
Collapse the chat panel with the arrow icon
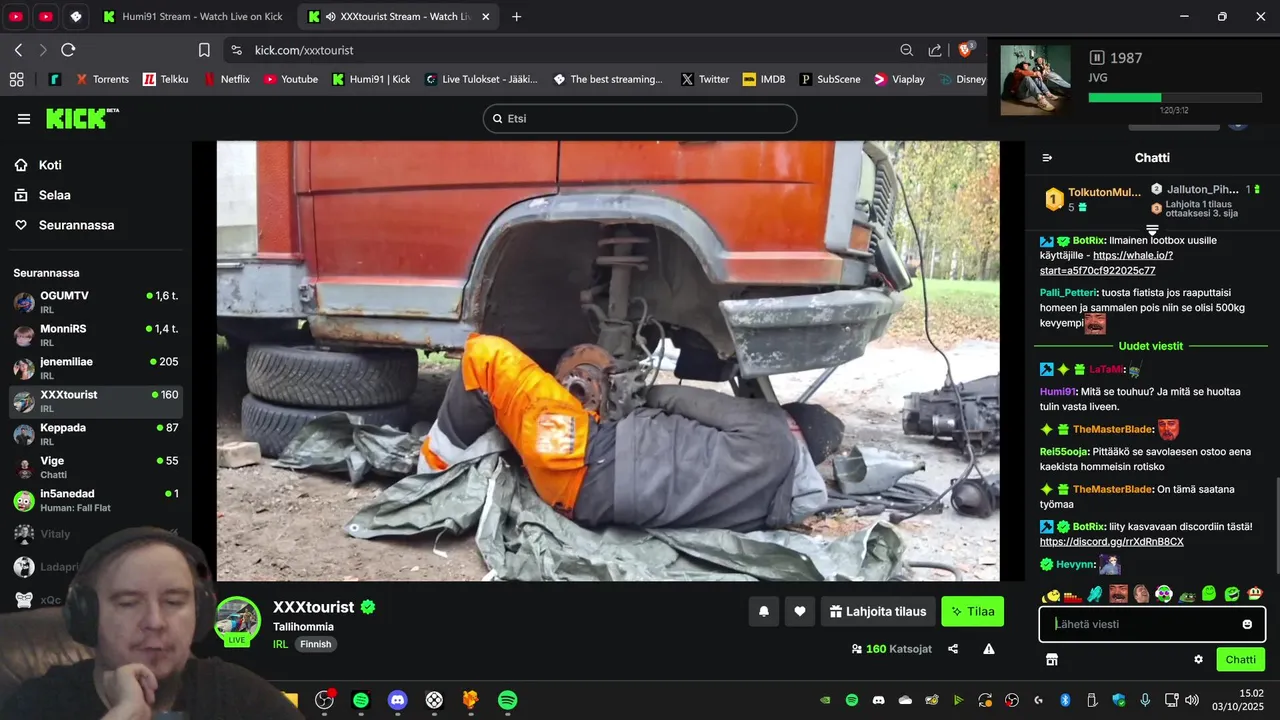point(1047,158)
